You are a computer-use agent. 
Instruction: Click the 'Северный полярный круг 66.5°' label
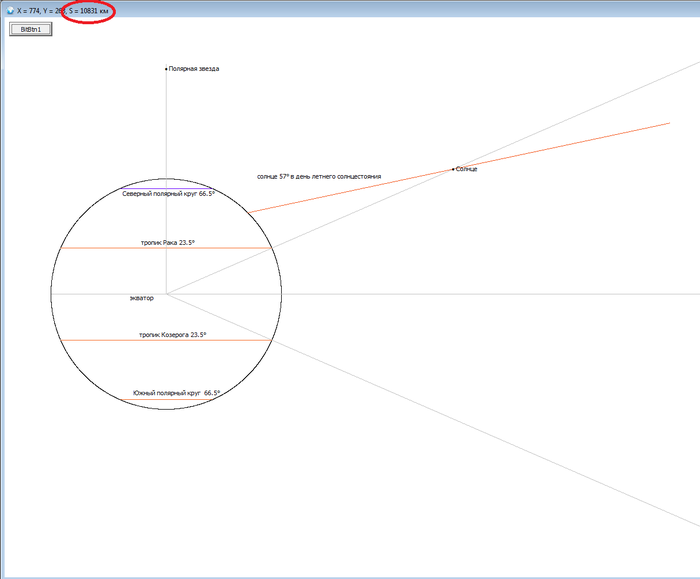pyautogui.click(x=168, y=194)
